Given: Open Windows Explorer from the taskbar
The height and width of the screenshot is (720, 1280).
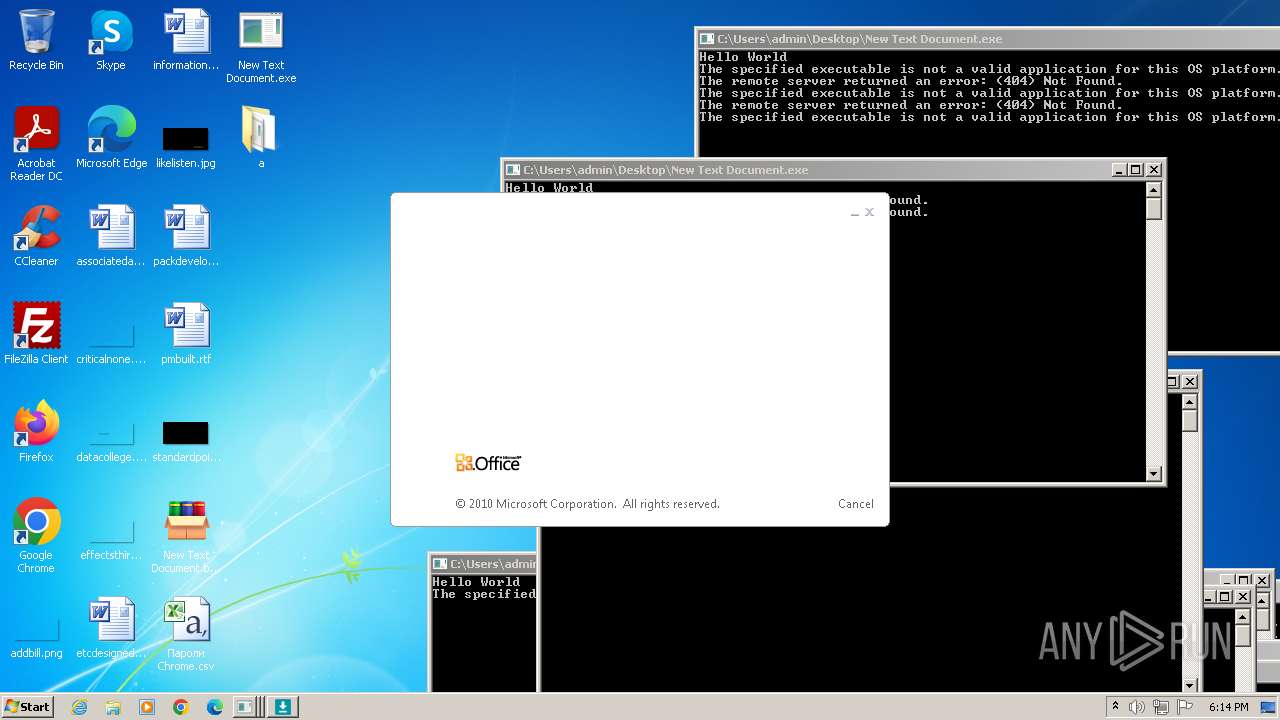Looking at the screenshot, I should click(113, 707).
